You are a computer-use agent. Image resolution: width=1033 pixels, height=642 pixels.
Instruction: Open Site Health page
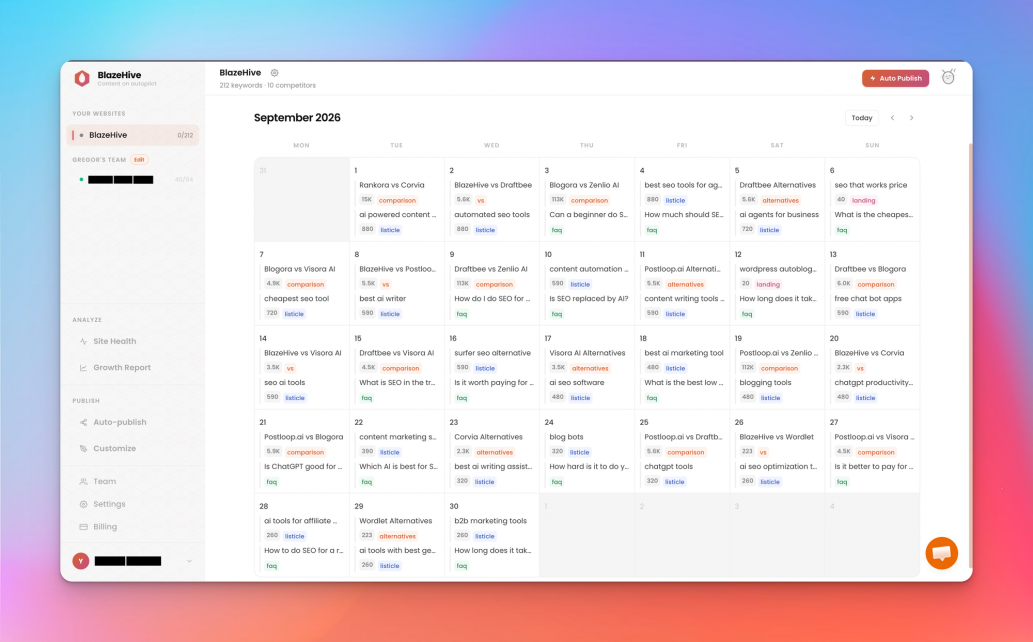pyautogui.click(x=115, y=341)
